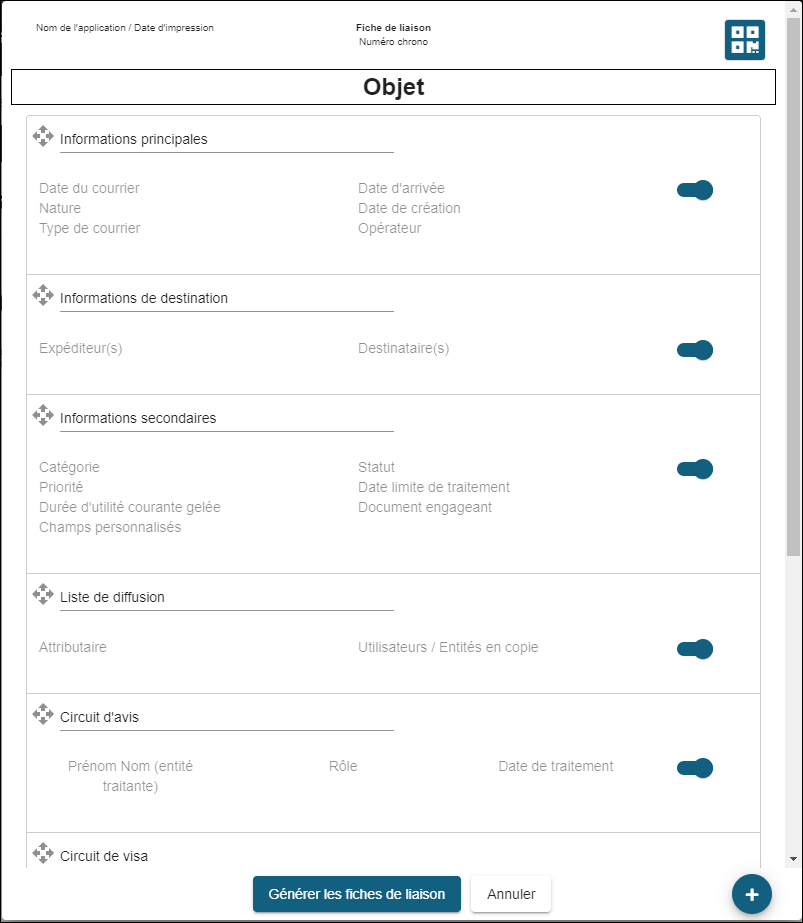This screenshot has height=923, width=803.
Task: Click the move handle for Informations de destination
Action: tap(43, 295)
